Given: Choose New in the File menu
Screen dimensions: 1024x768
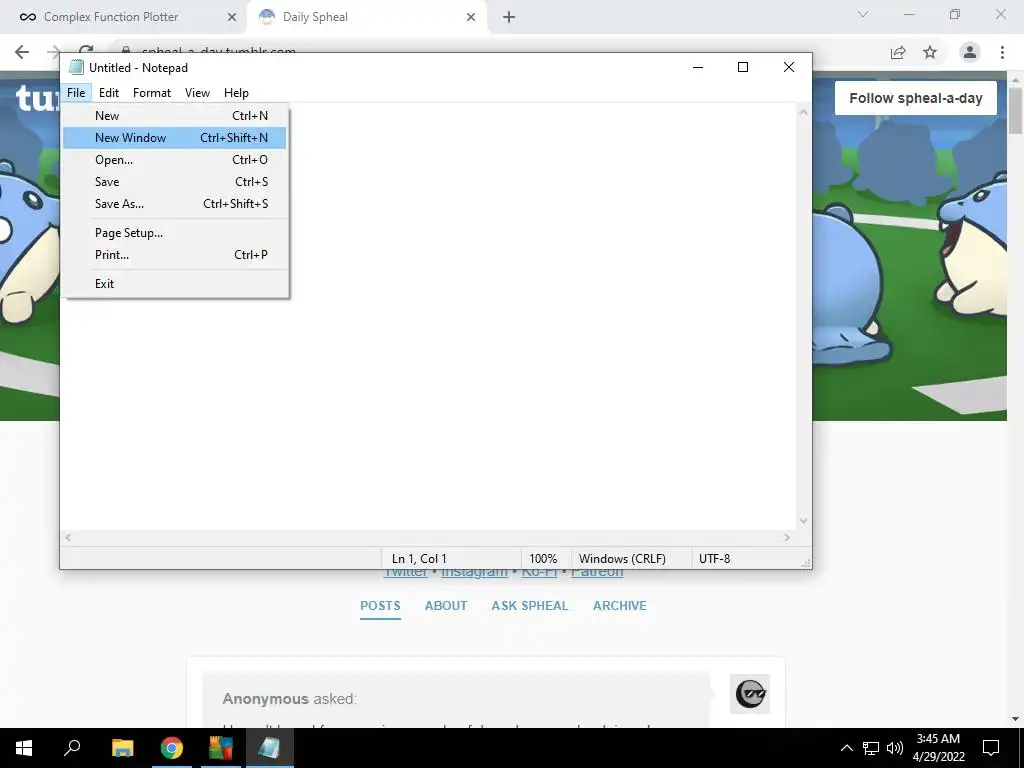Looking at the screenshot, I should pos(174,116).
